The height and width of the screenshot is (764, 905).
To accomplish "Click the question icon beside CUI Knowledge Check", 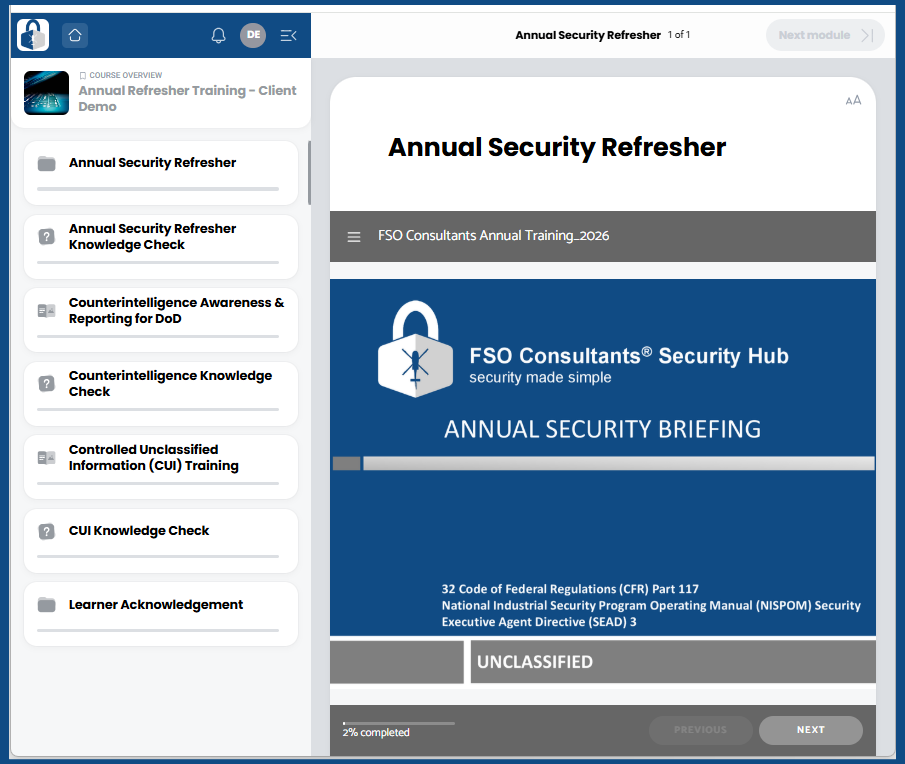I will 46,531.
